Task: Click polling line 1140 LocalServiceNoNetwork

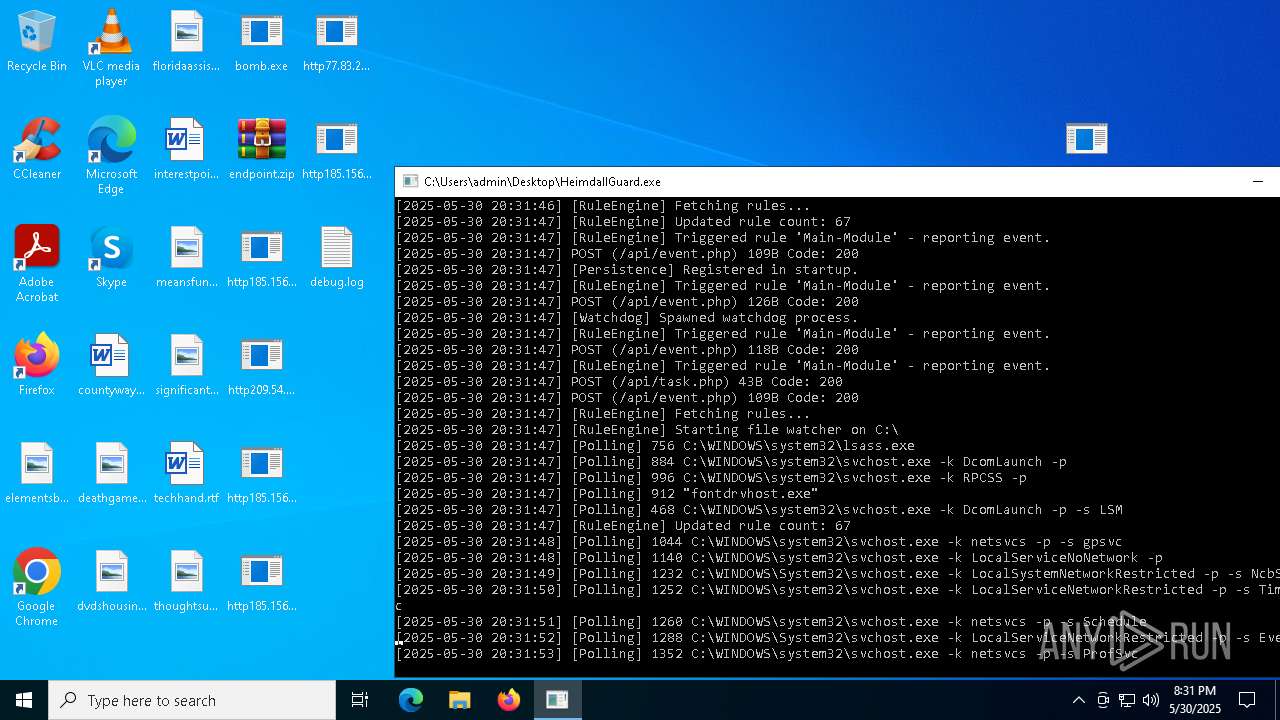Action: point(779,558)
